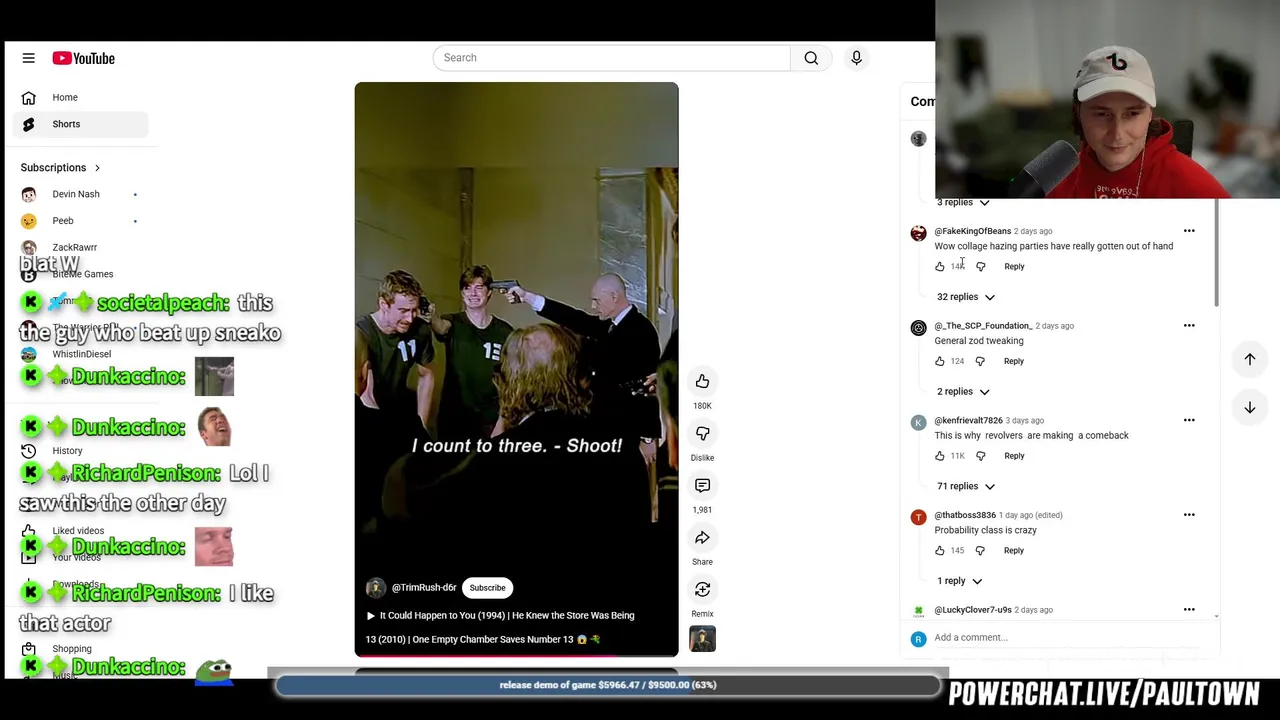Start voice search with microphone icon

(856, 58)
